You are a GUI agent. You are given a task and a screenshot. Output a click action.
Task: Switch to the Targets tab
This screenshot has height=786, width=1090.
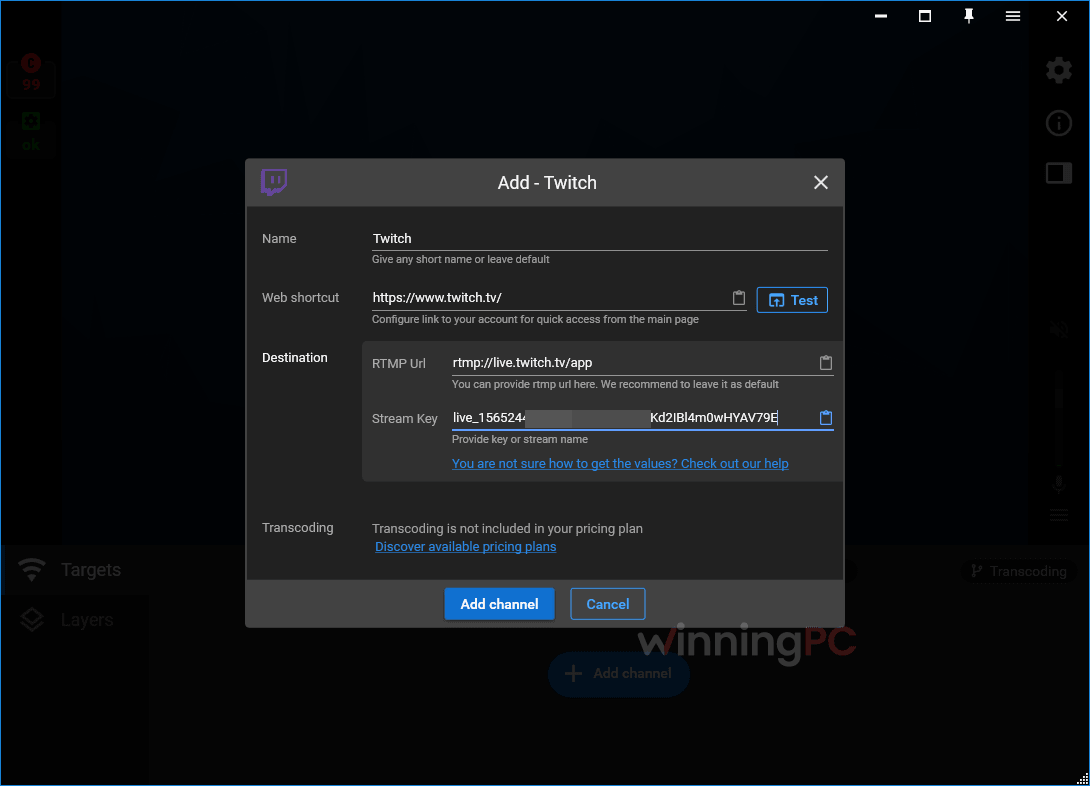pos(74,570)
